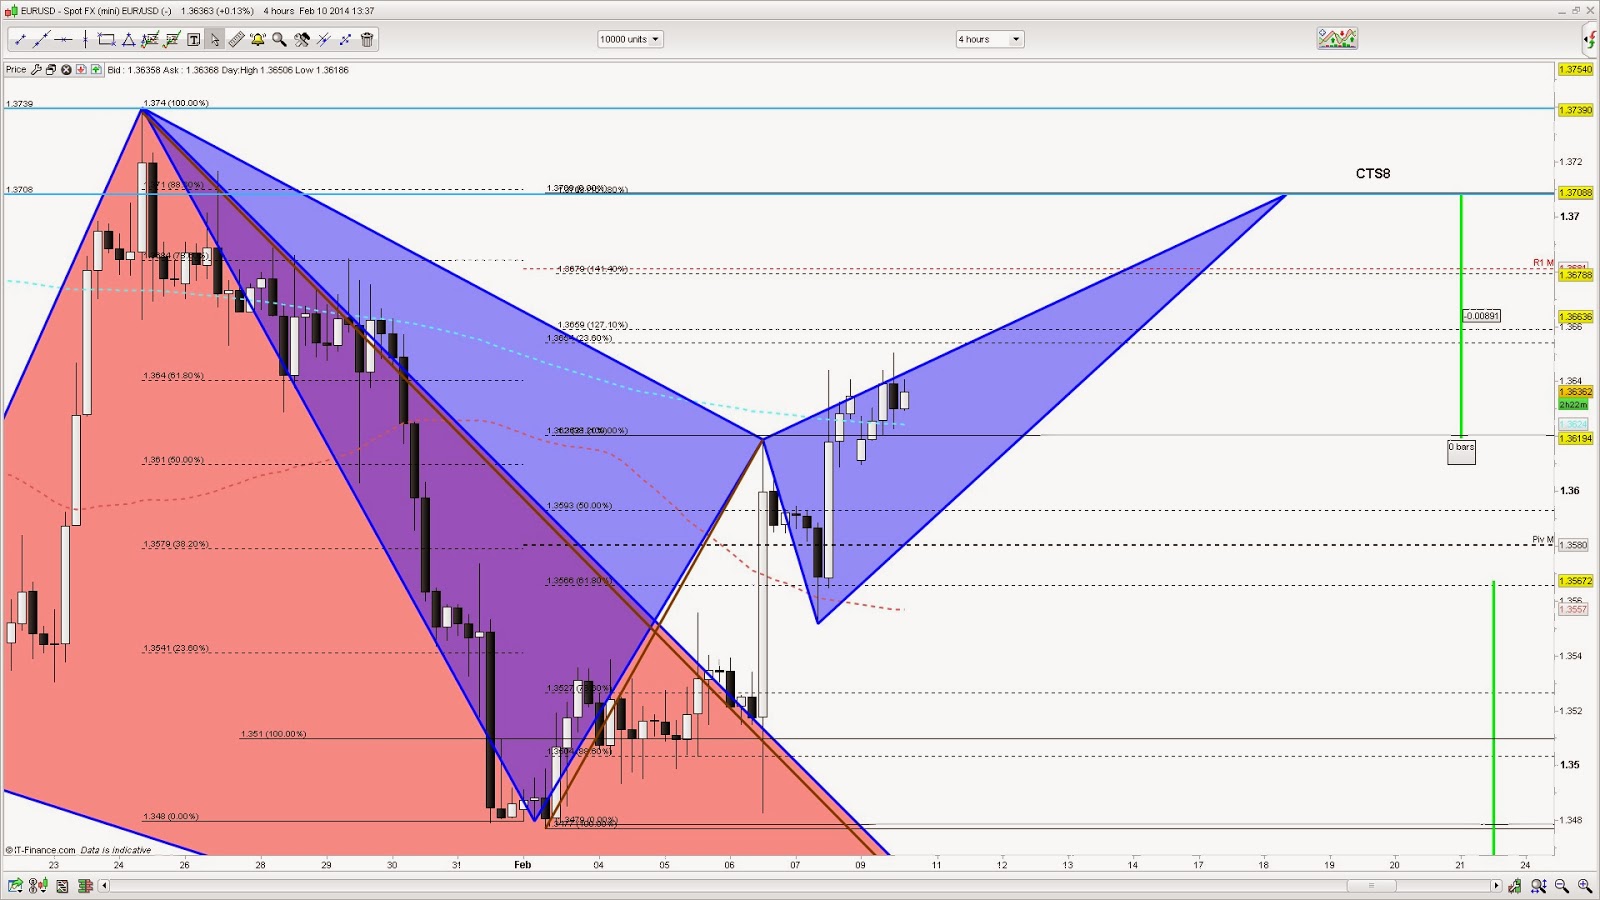Click the 1.361 (50.00%) Fibonacci label

click(x=173, y=460)
